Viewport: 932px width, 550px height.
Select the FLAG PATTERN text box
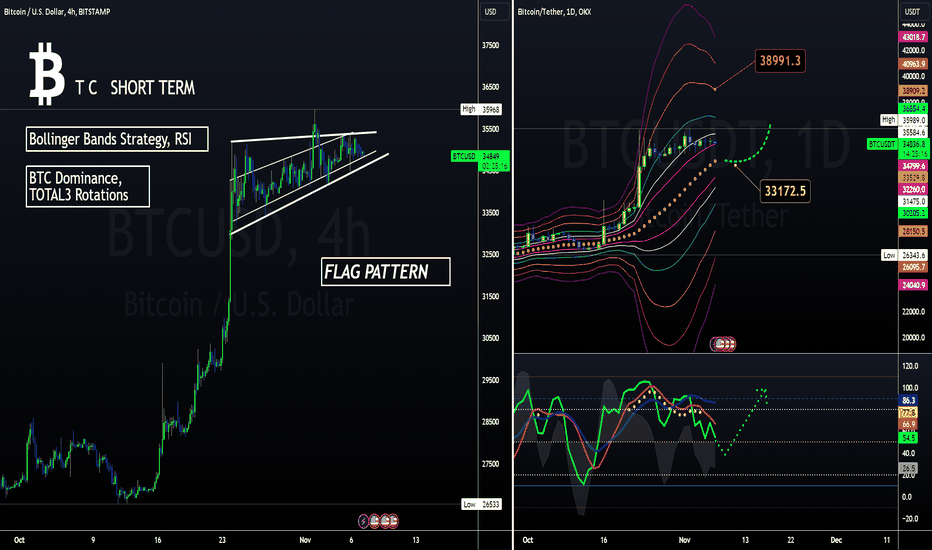point(386,272)
